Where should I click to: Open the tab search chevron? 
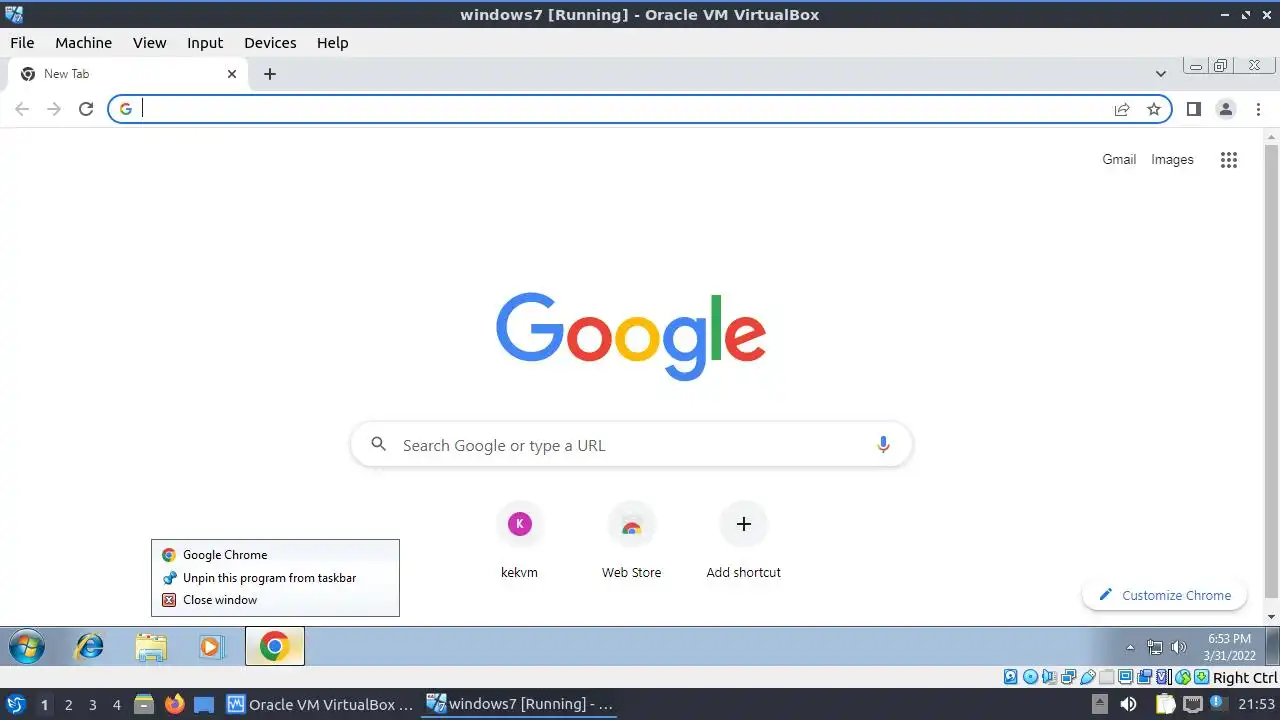pyautogui.click(x=1161, y=74)
